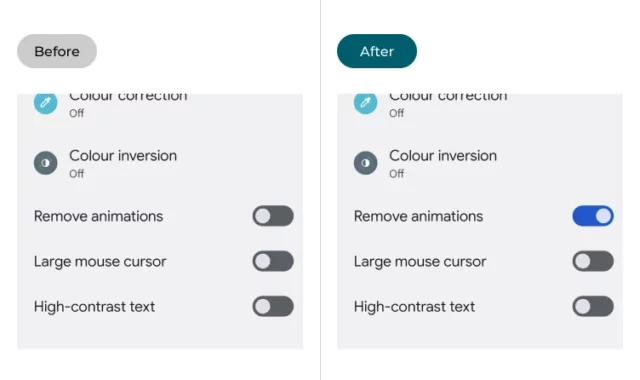The height and width of the screenshot is (380, 640).
Task: Click Remove animations label in After panel
Action: (418, 216)
